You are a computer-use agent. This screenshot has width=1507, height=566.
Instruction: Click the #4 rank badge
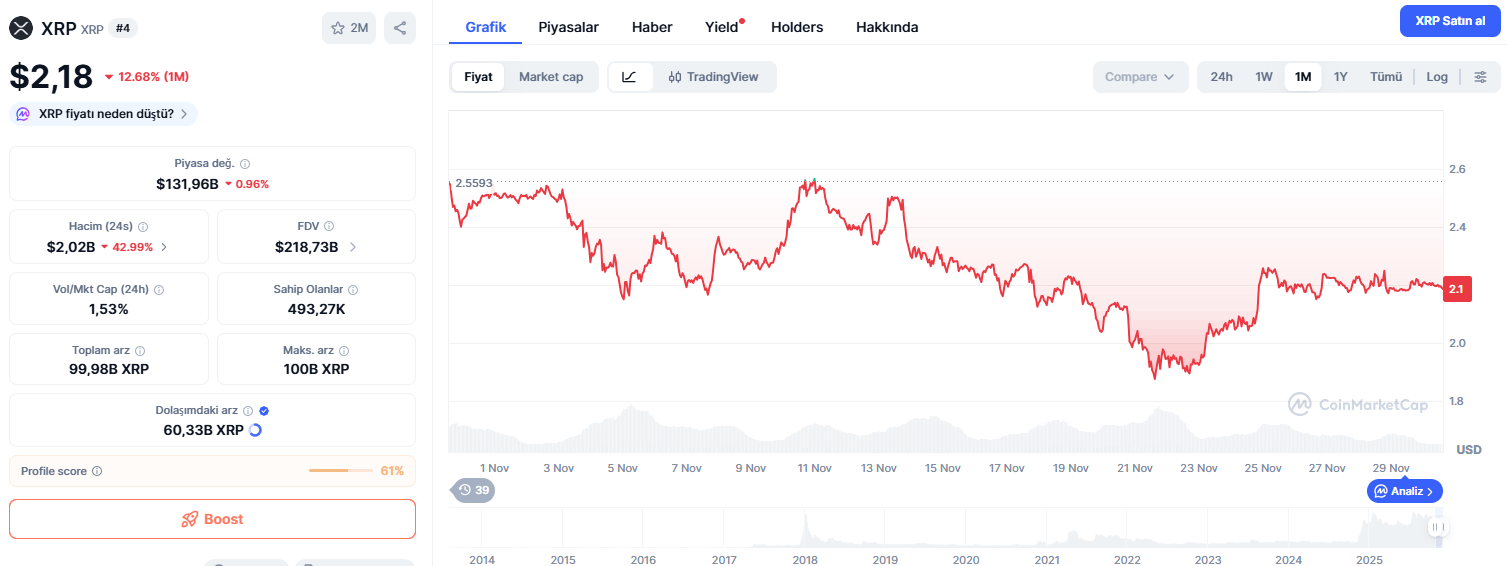tap(123, 28)
